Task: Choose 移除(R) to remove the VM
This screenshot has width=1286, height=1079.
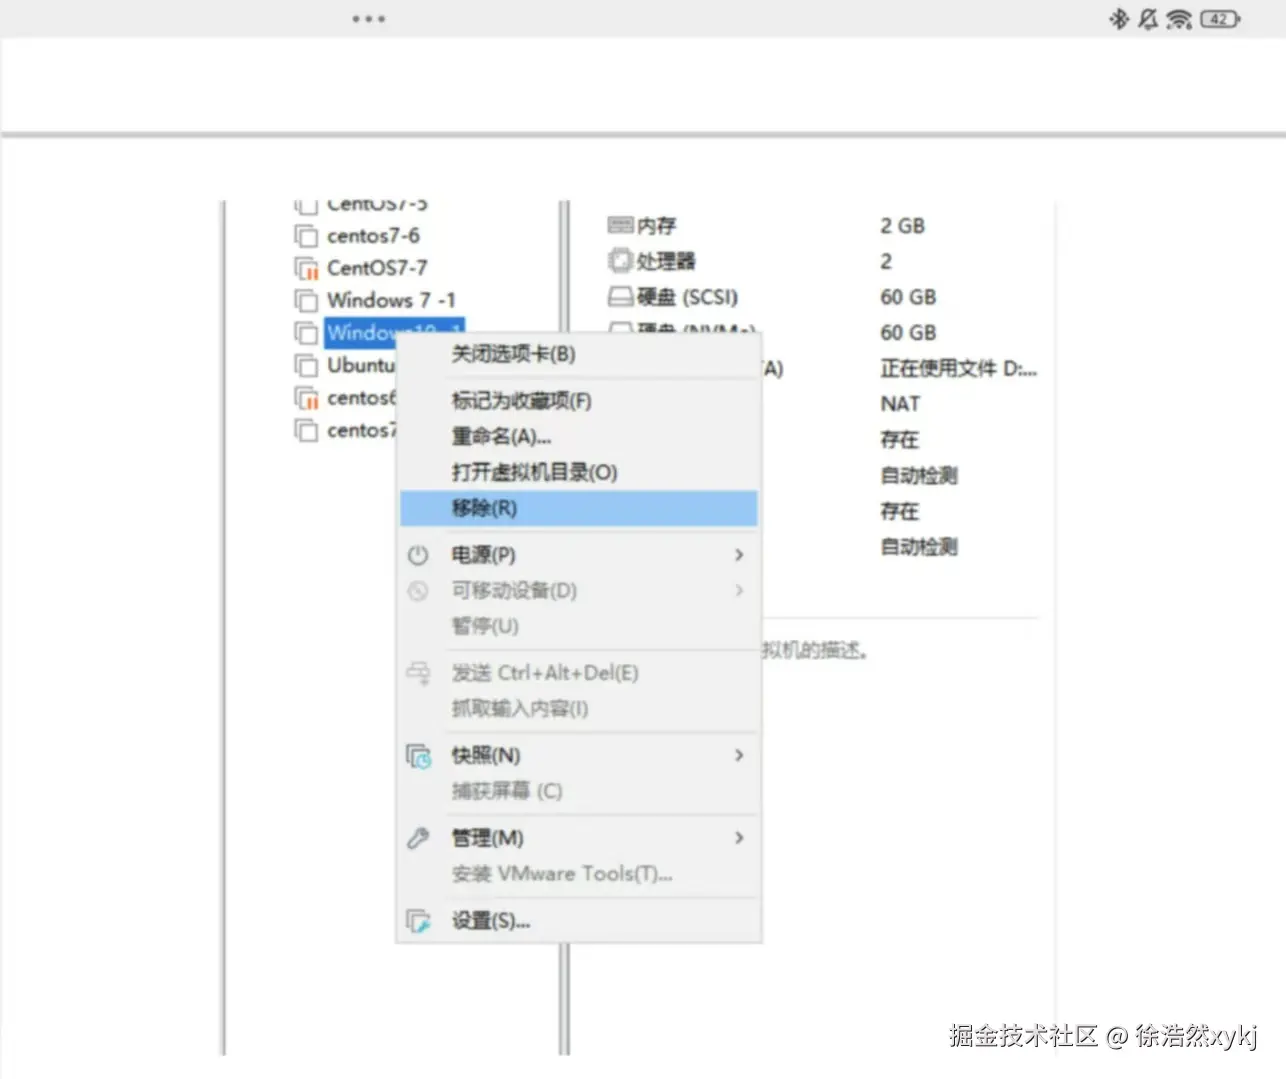Action: click(578, 508)
